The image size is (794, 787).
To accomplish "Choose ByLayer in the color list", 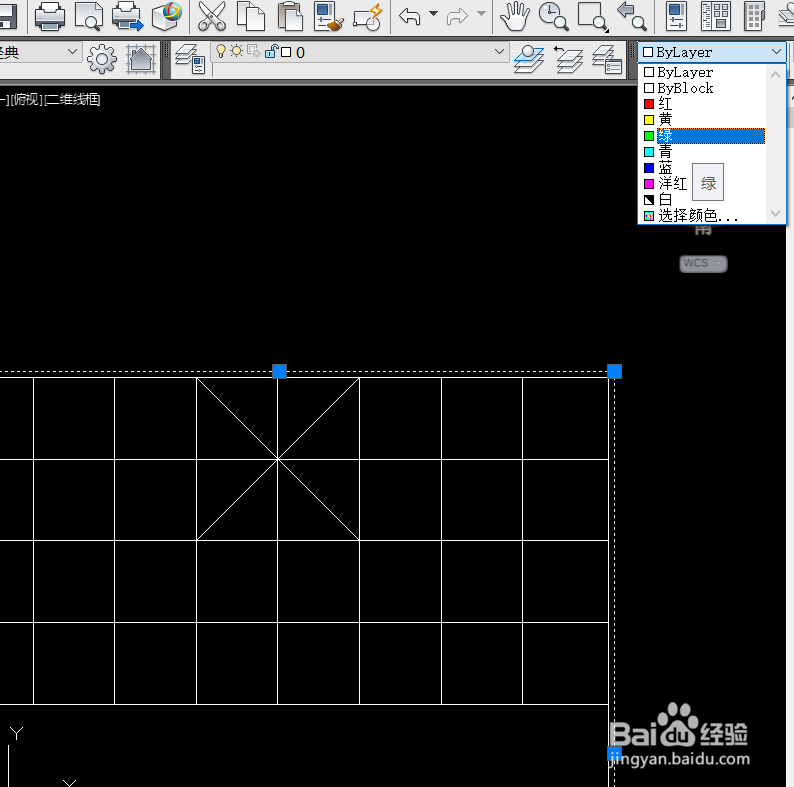I will coord(704,72).
